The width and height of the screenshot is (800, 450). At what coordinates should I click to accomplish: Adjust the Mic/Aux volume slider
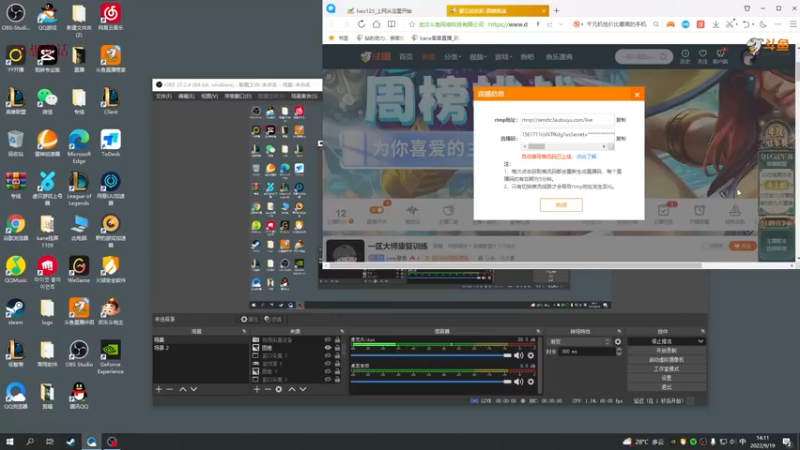tap(431, 355)
